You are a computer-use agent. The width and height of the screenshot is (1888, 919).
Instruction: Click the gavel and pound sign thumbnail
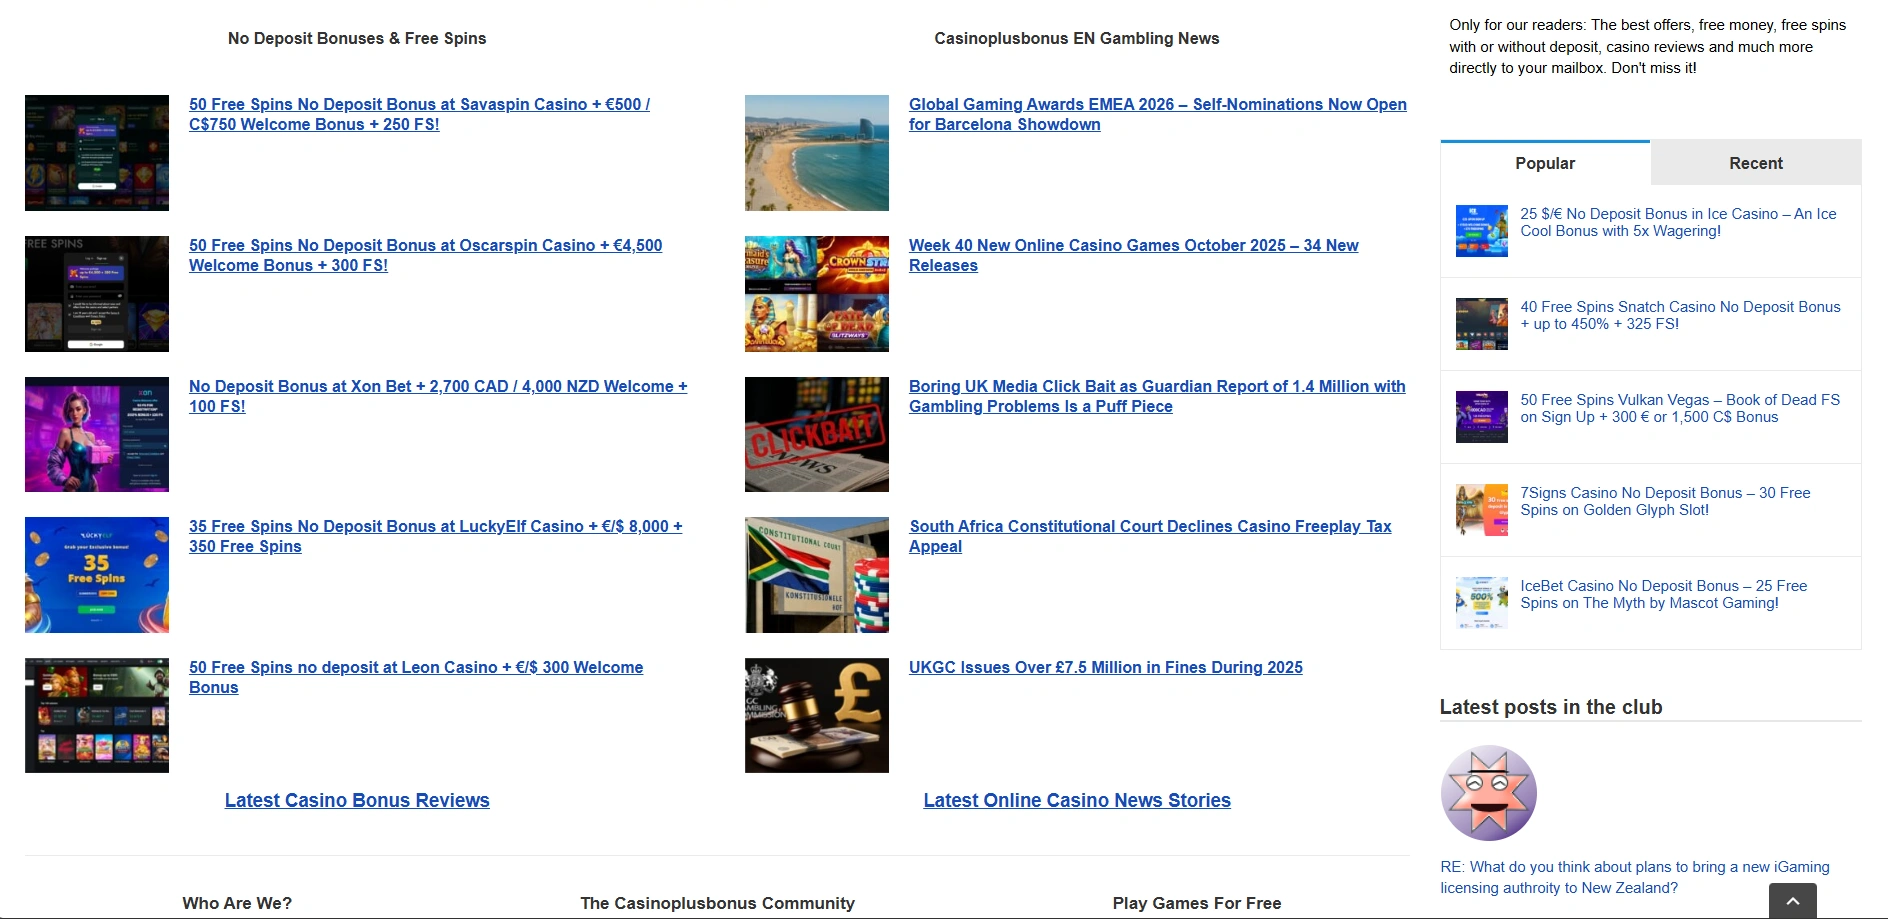(x=817, y=715)
